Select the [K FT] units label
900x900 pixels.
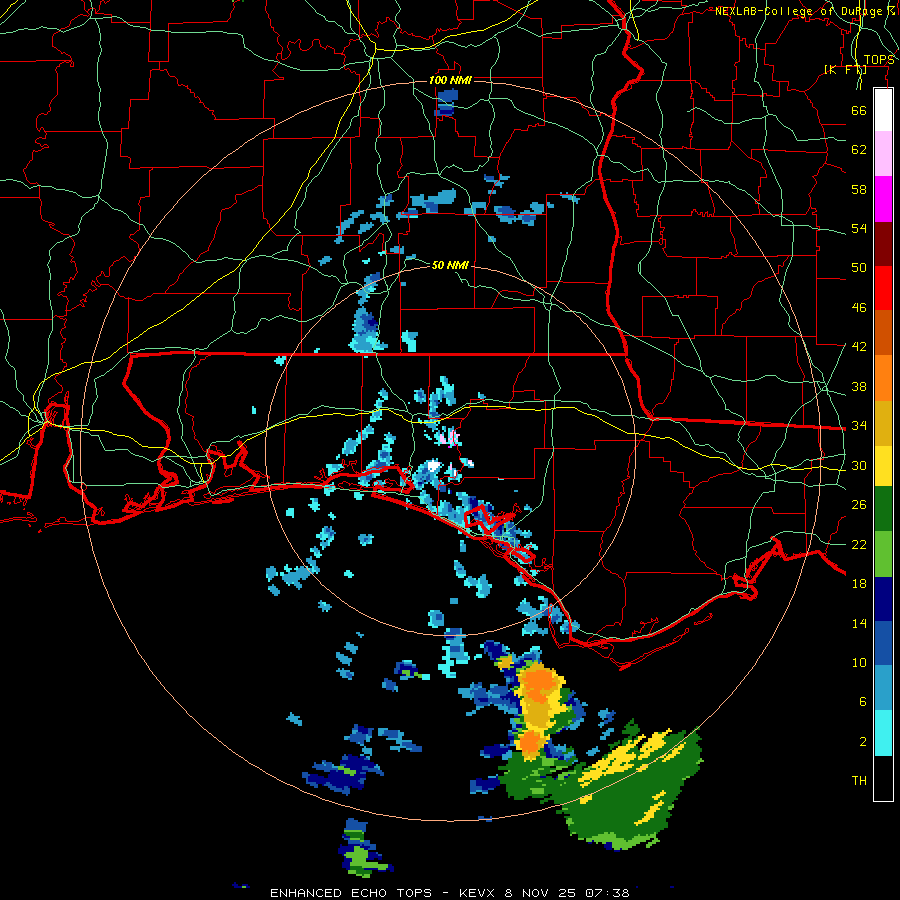pos(845,70)
